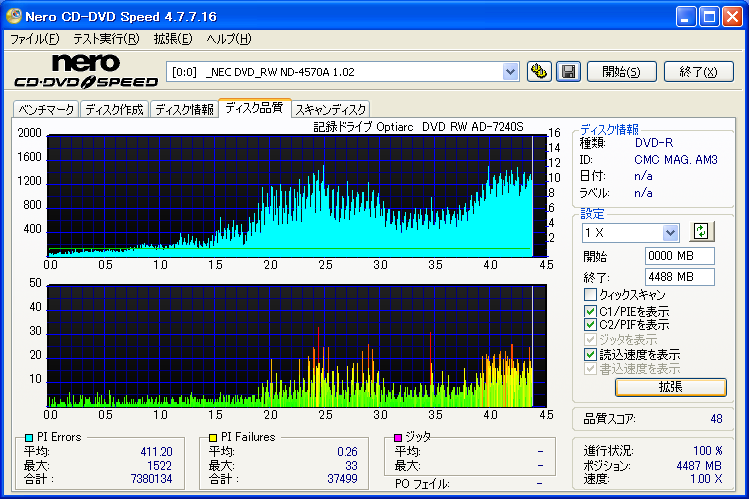Screen dimensions: 749x499
Task: Toggle the C2/PIFを表示 checkbox
Action: pyautogui.click(x=590, y=325)
